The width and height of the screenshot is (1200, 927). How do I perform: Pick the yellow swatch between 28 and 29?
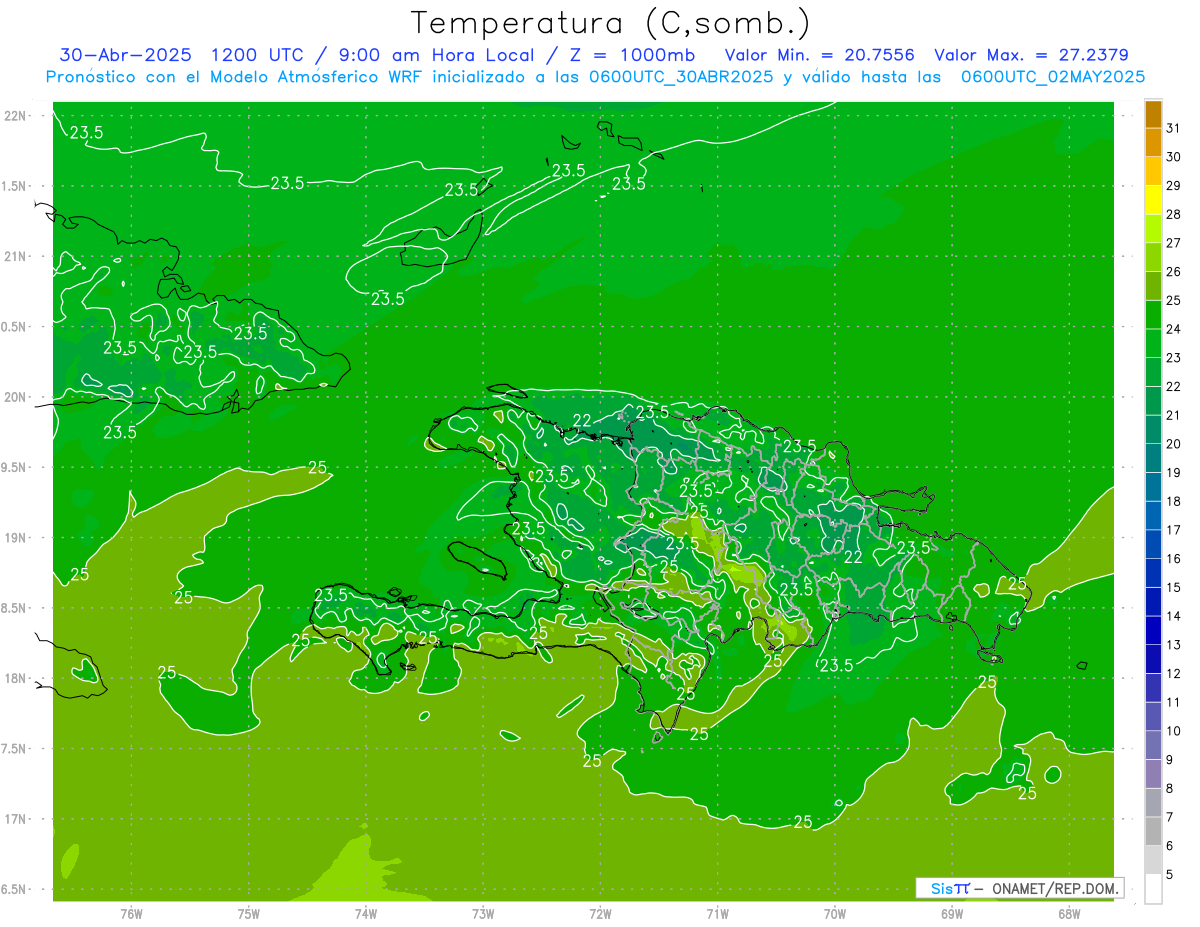(x=1153, y=201)
